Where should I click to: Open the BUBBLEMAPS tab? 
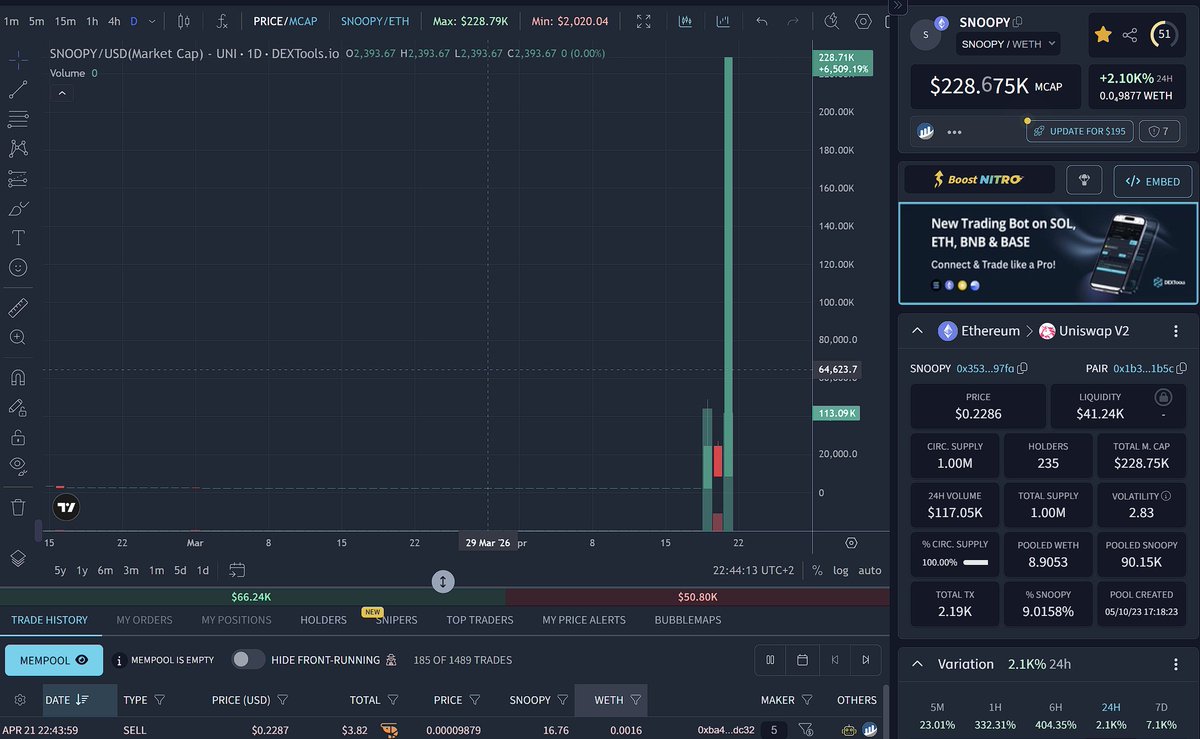click(x=688, y=620)
